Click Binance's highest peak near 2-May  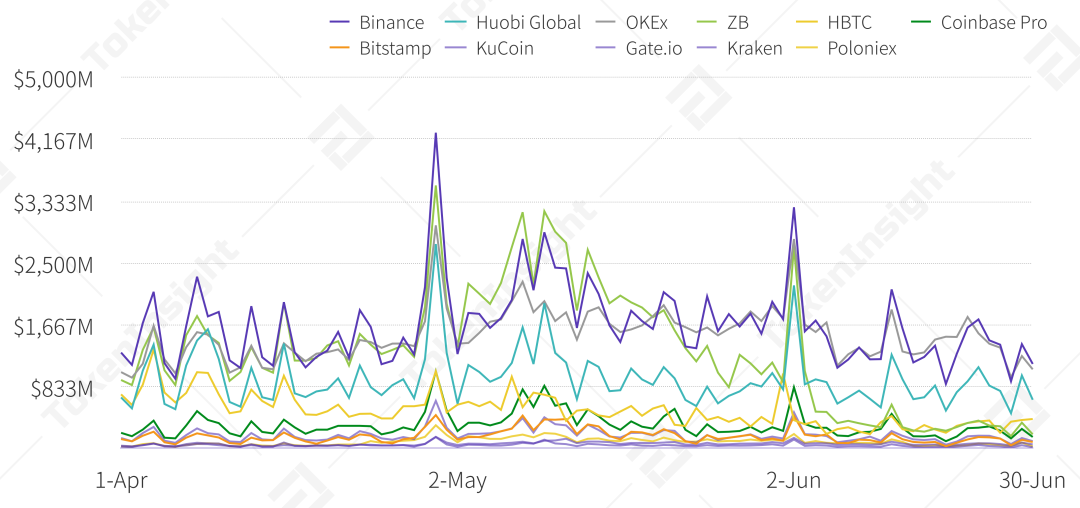[436, 133]
